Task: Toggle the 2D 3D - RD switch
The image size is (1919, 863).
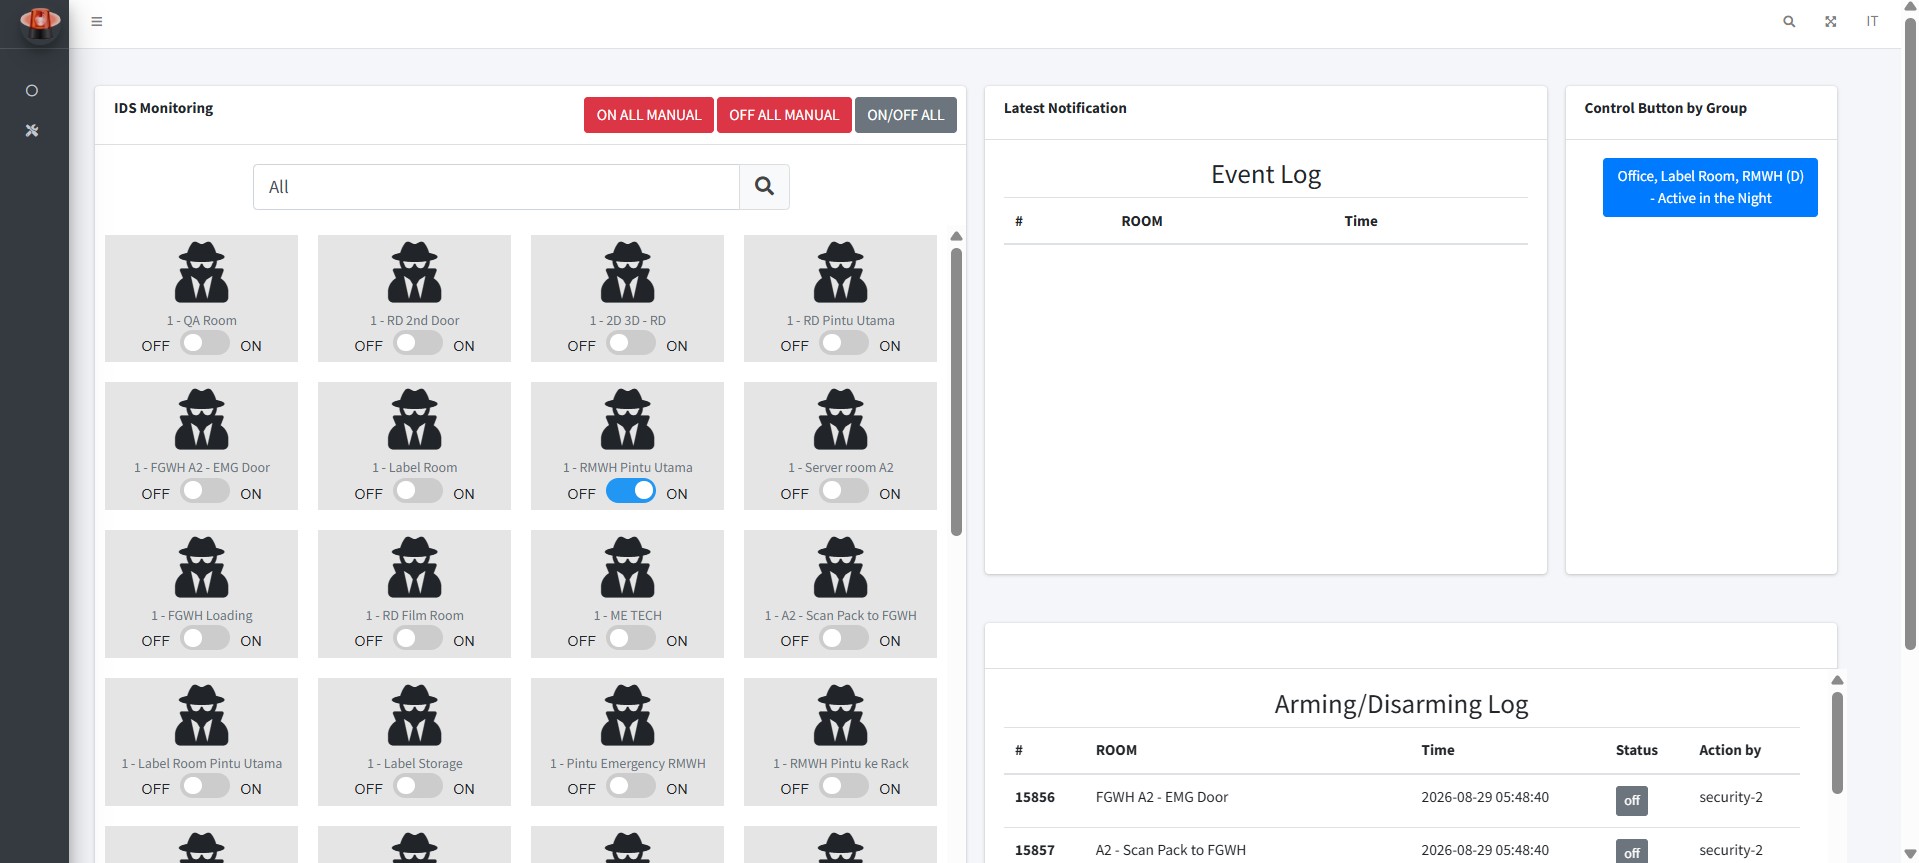Action: (x=631, y=343)
